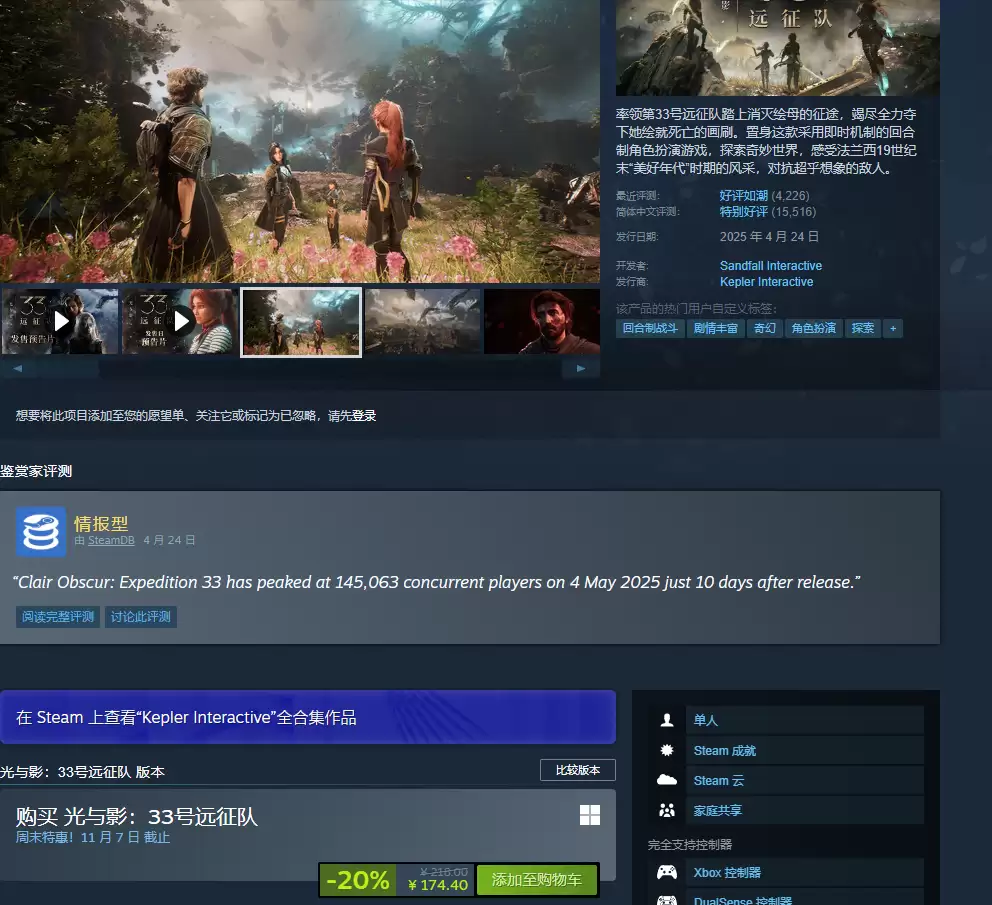Open the 比较版本 compare editions button
The width and height of the screenshot is (992, 905).
[x=577, y=770]
